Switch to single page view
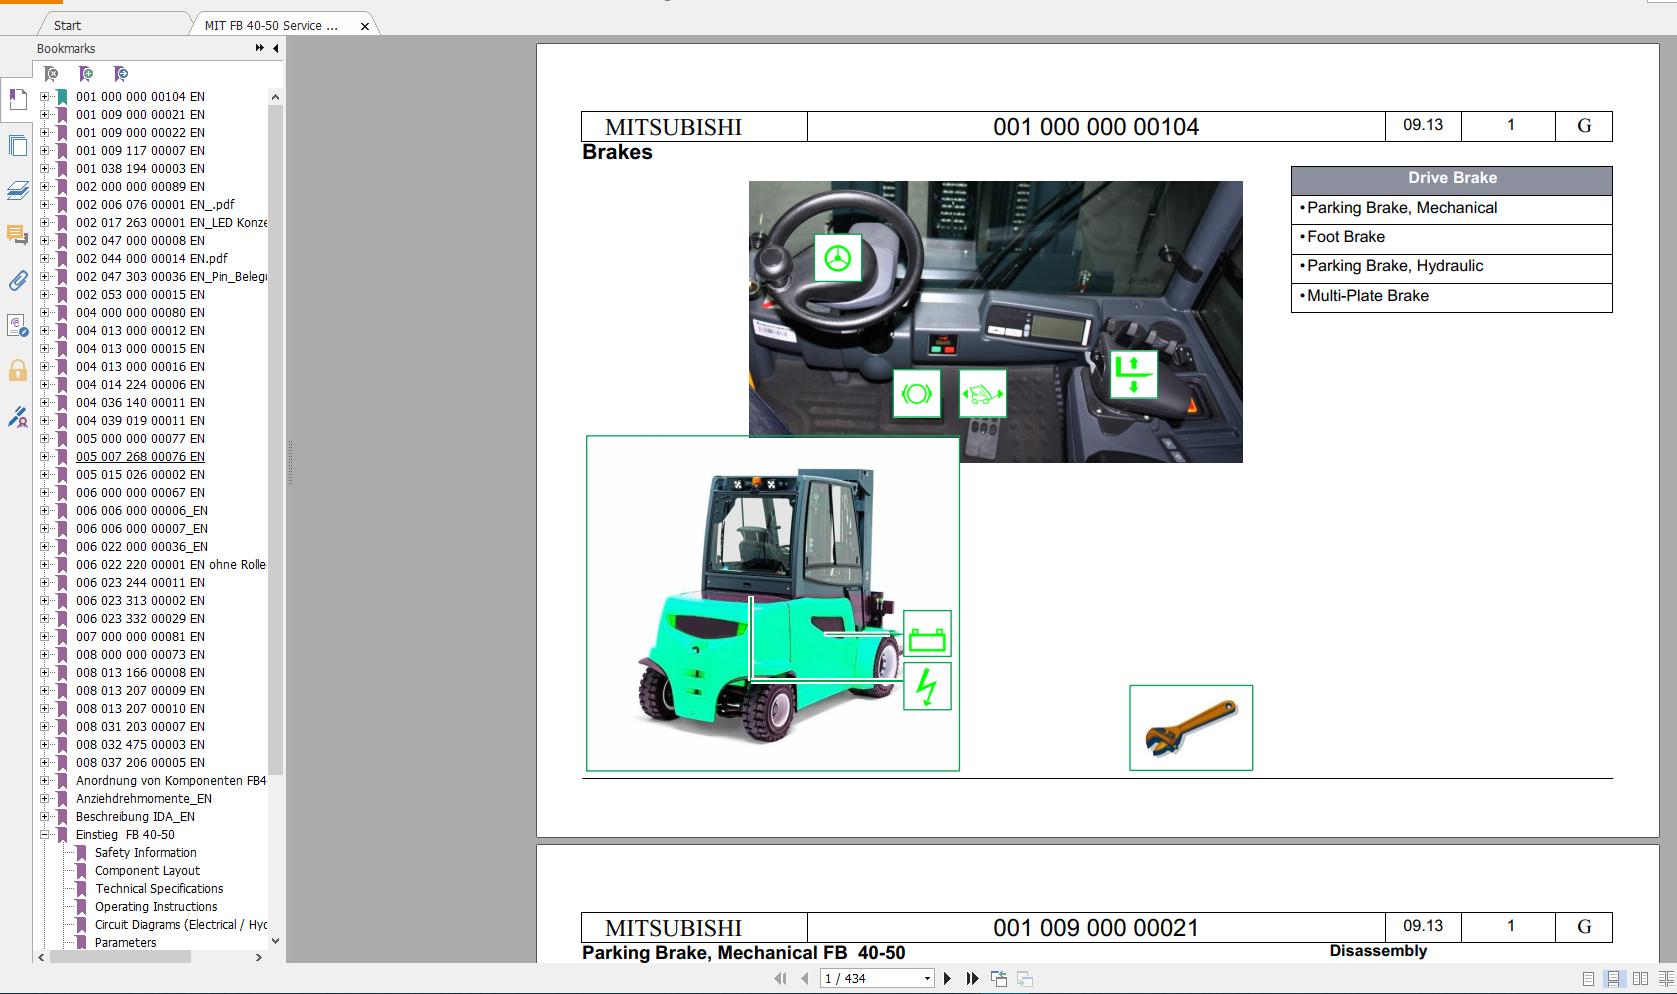Image resolution: width=1677 pixels, height=994 pixels. tap(1589, 979)
